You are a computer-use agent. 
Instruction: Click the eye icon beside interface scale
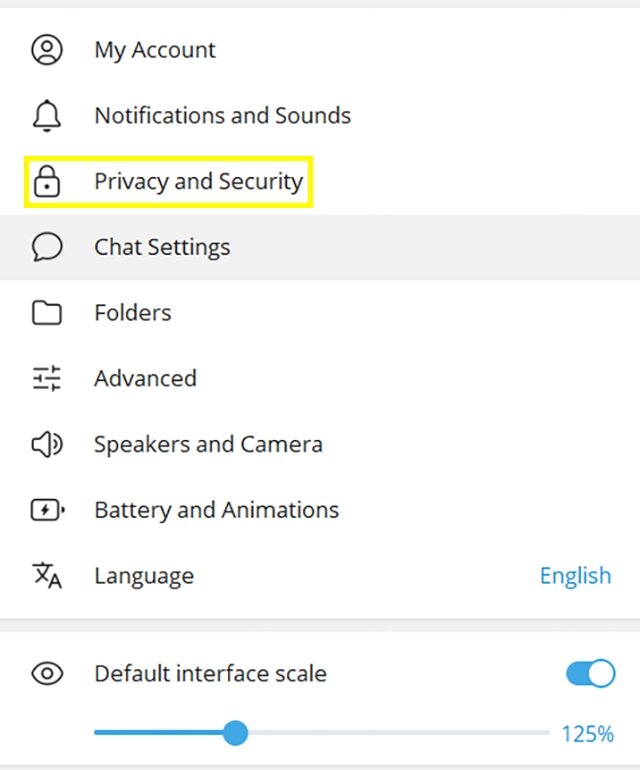pyautogui.click(x=47, y=674)
